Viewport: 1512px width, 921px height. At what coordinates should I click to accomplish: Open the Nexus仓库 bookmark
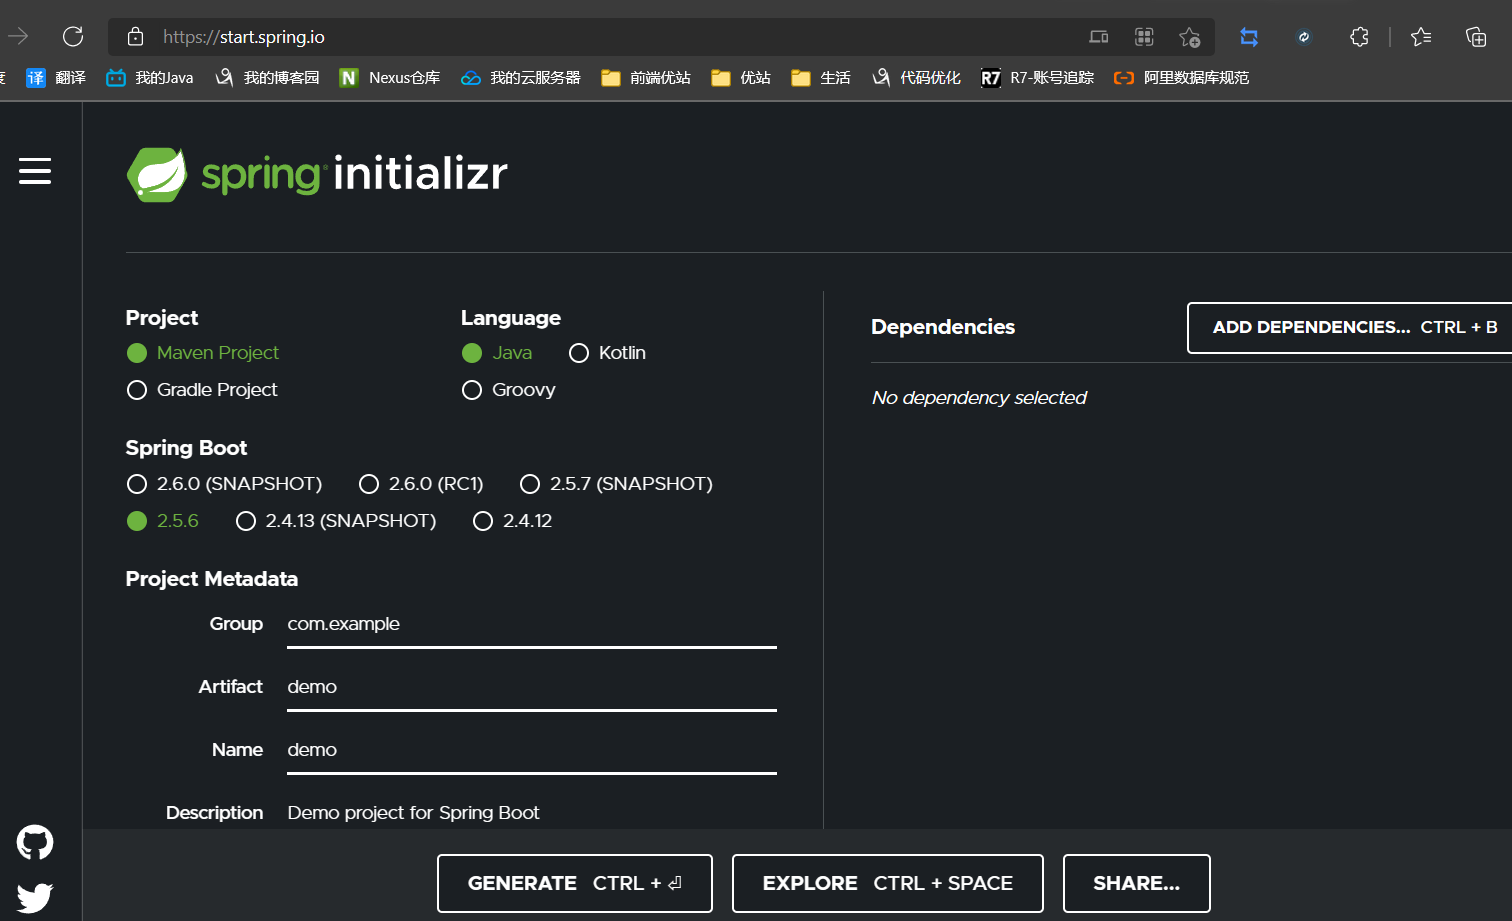[390, 78]
